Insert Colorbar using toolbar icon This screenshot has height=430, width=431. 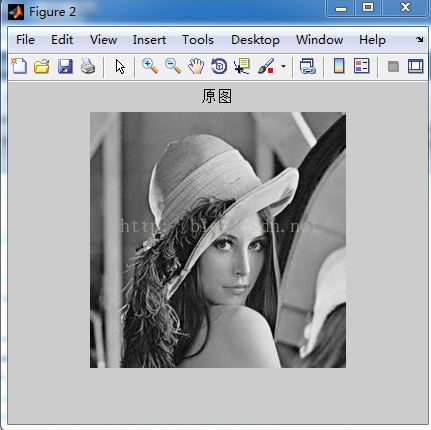tap(339, 66)
